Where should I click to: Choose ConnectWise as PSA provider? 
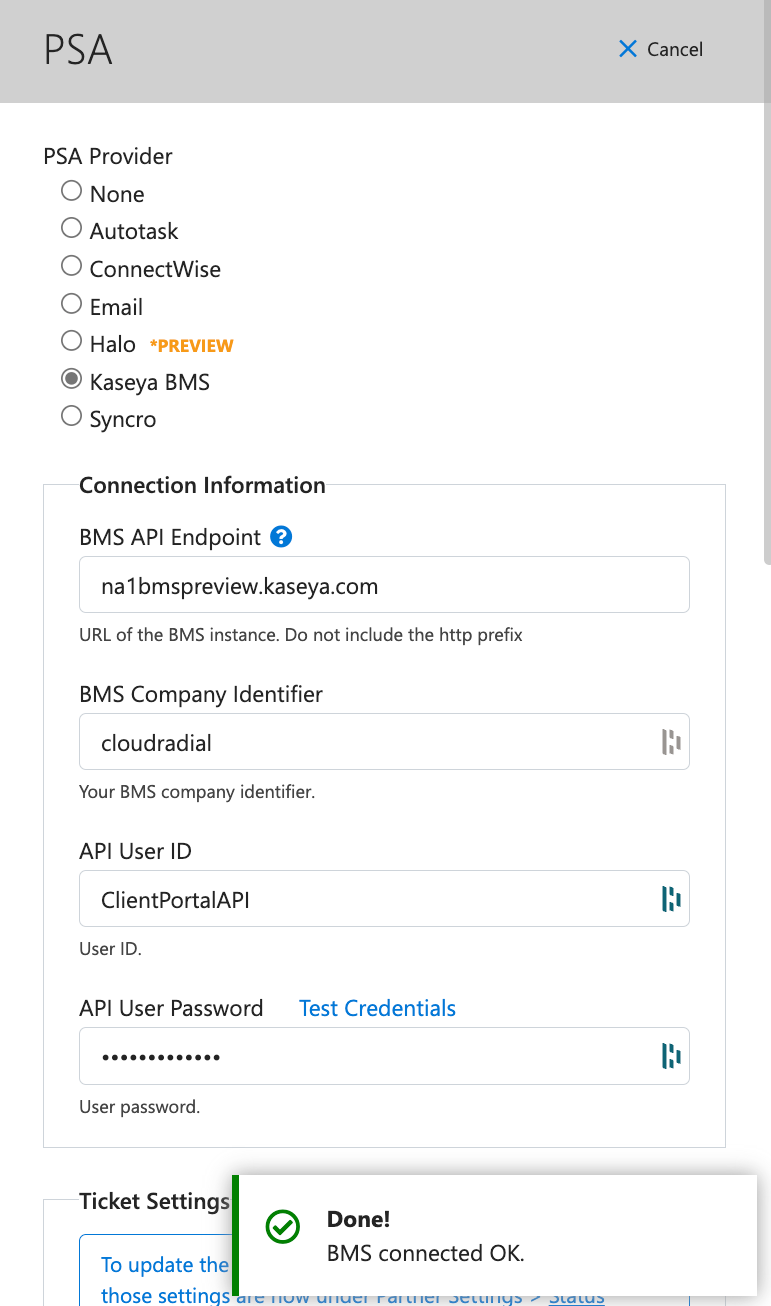click(x=71, y=266)
